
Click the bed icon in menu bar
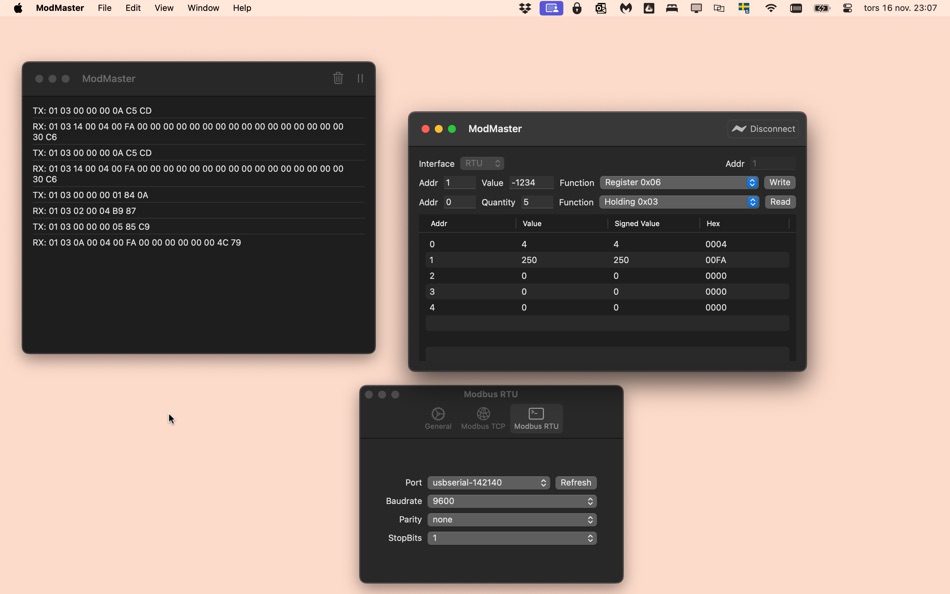672,8
